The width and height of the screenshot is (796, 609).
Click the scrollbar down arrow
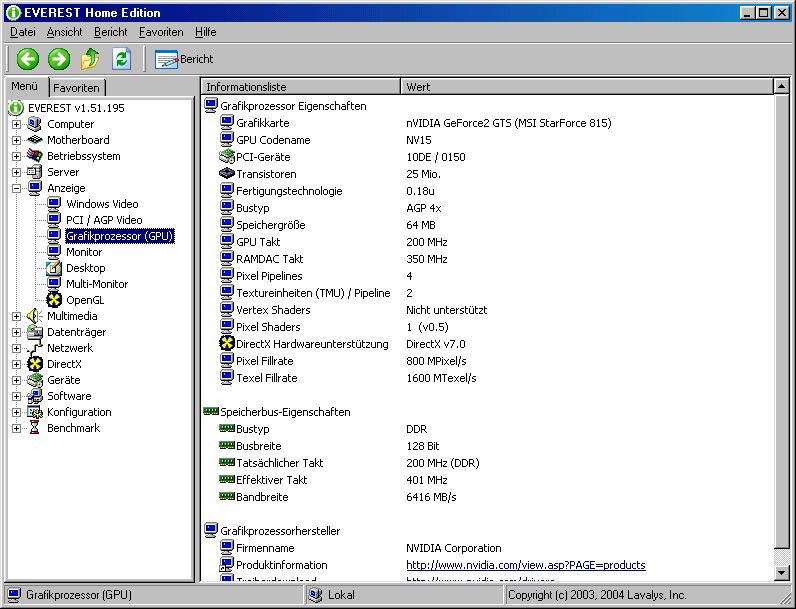tap(782, 572)
